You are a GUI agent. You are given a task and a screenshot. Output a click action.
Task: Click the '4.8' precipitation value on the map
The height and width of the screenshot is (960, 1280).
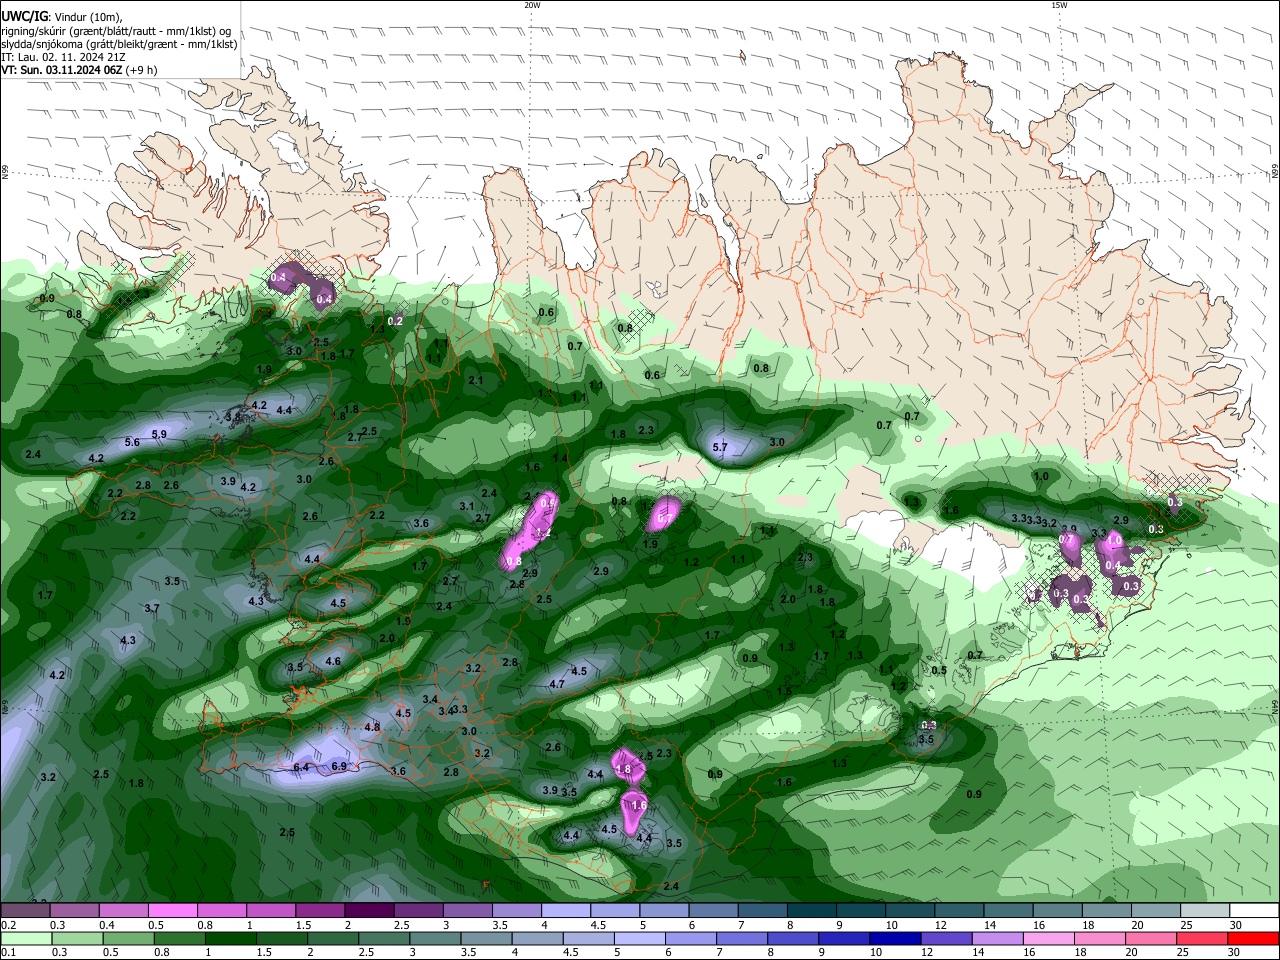[x=372, y=727]
